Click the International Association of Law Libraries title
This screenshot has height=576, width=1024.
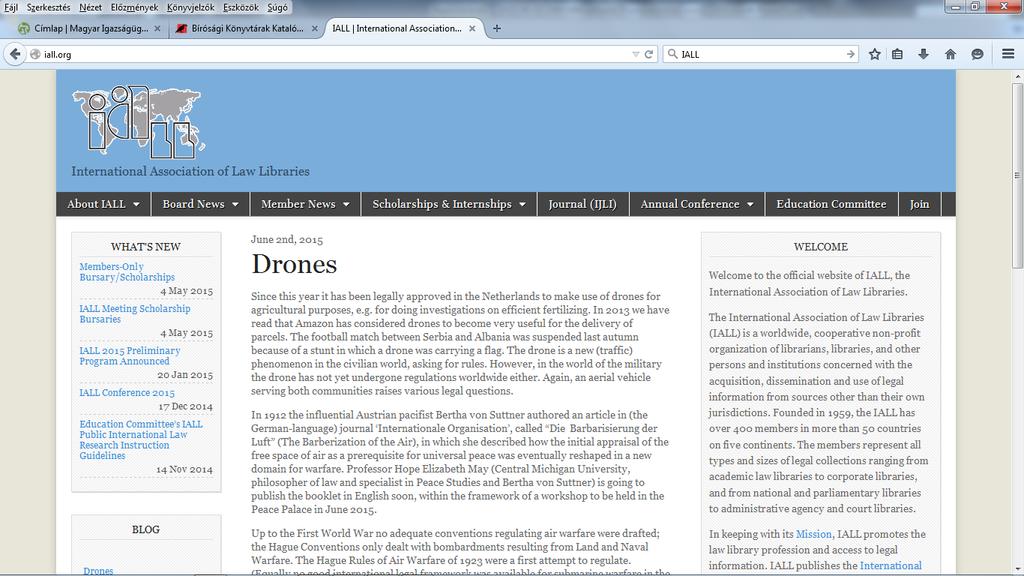pyautogui.click(x=191, y=171)
